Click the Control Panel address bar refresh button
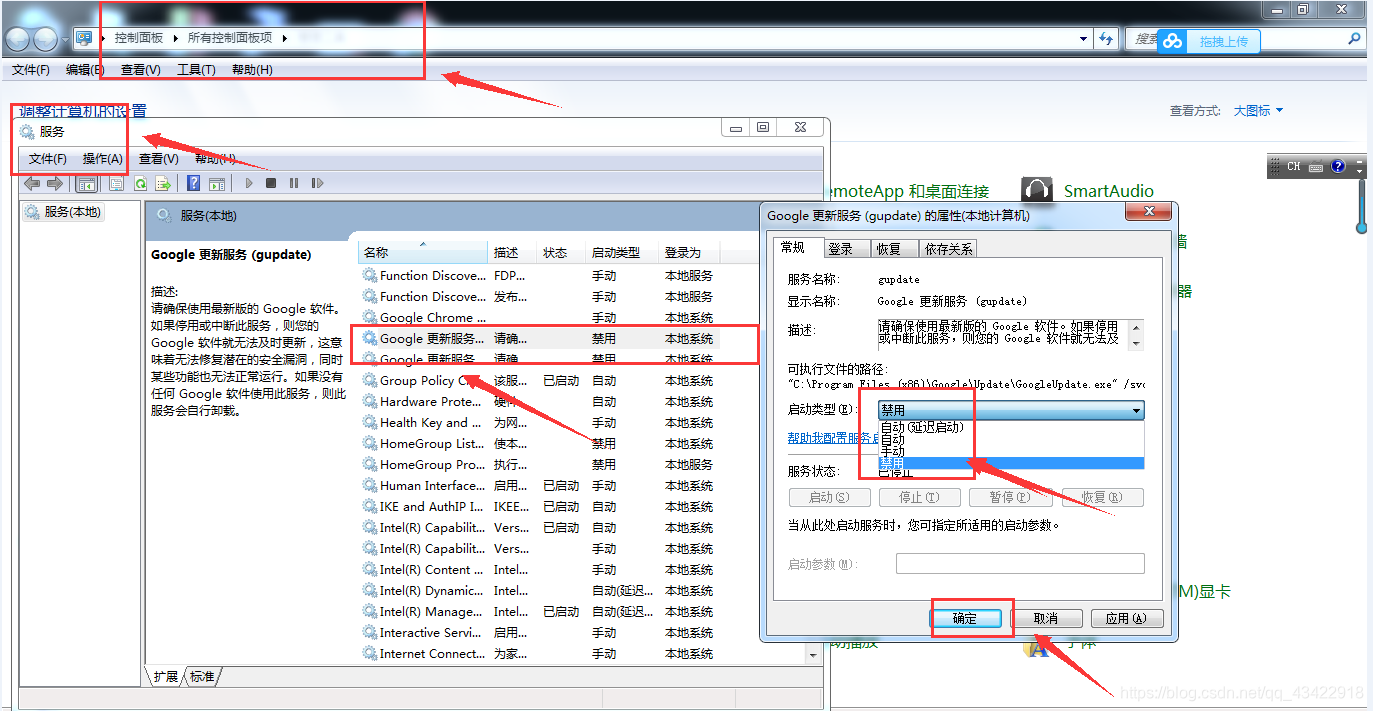This screenshot has width=1373, height=711. point(1105,39)
